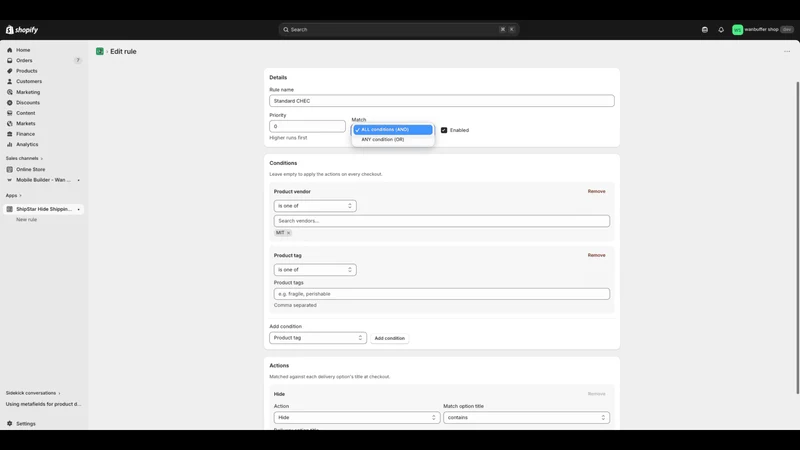This screenshot has width=800, height=450.
Task: Expand Sidekick conversations
Action: [x=33, y=393]
